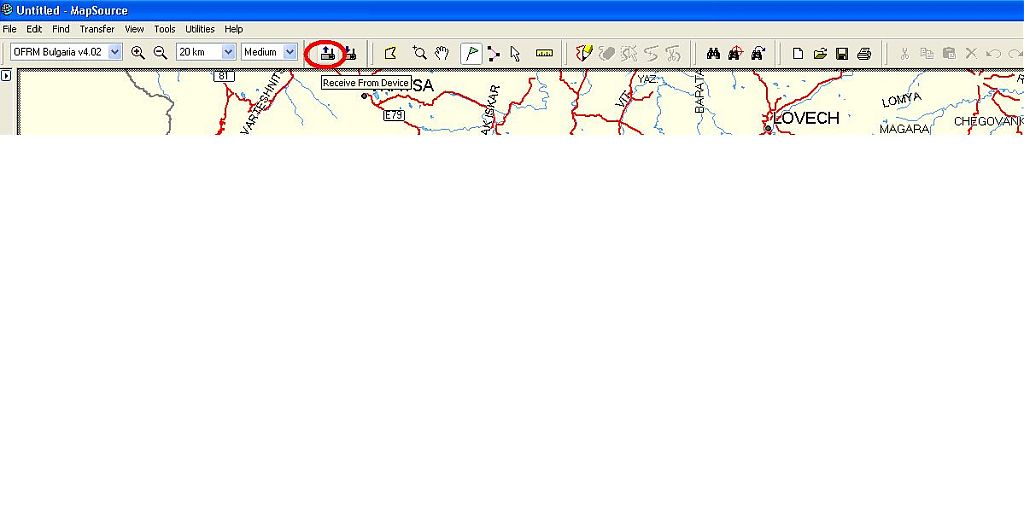This screenshot has height=512, width=1024.
Task: Click the binoculars with curved arrow icon
Action: [758, 54]
